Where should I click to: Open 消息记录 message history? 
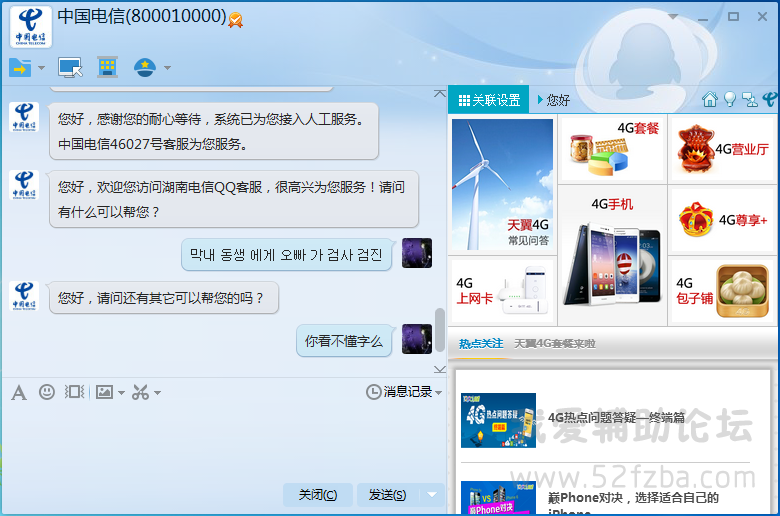pos(399,392)
